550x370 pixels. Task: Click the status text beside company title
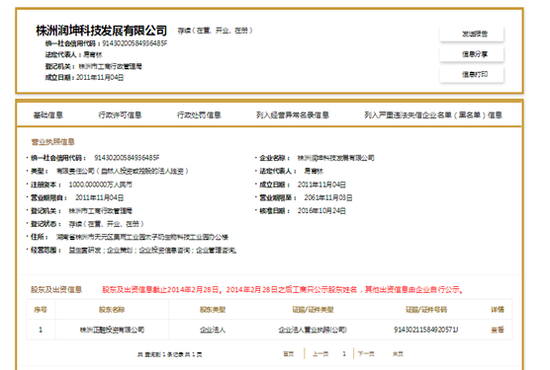point(215,31)
